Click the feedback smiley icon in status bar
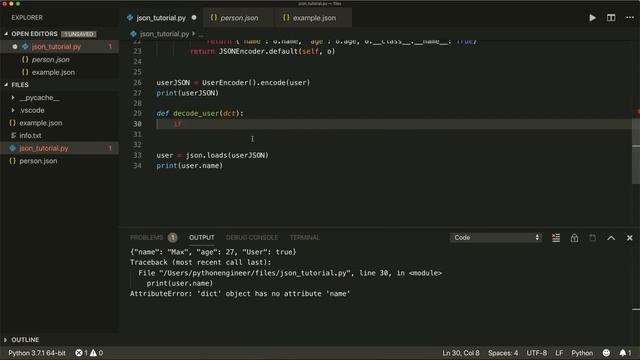Image resolution: width=640 pixels, height=360 pixels. [606, 353]
